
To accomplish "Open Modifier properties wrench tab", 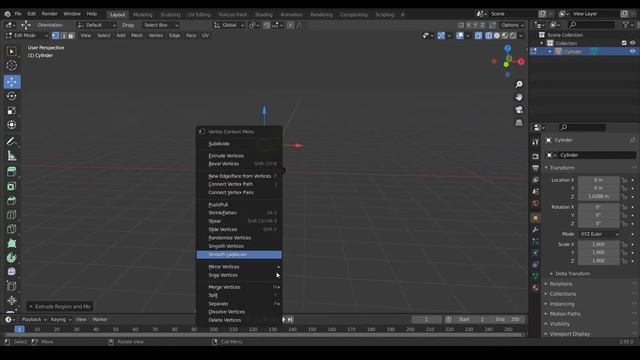I will [x=536, y=229].
